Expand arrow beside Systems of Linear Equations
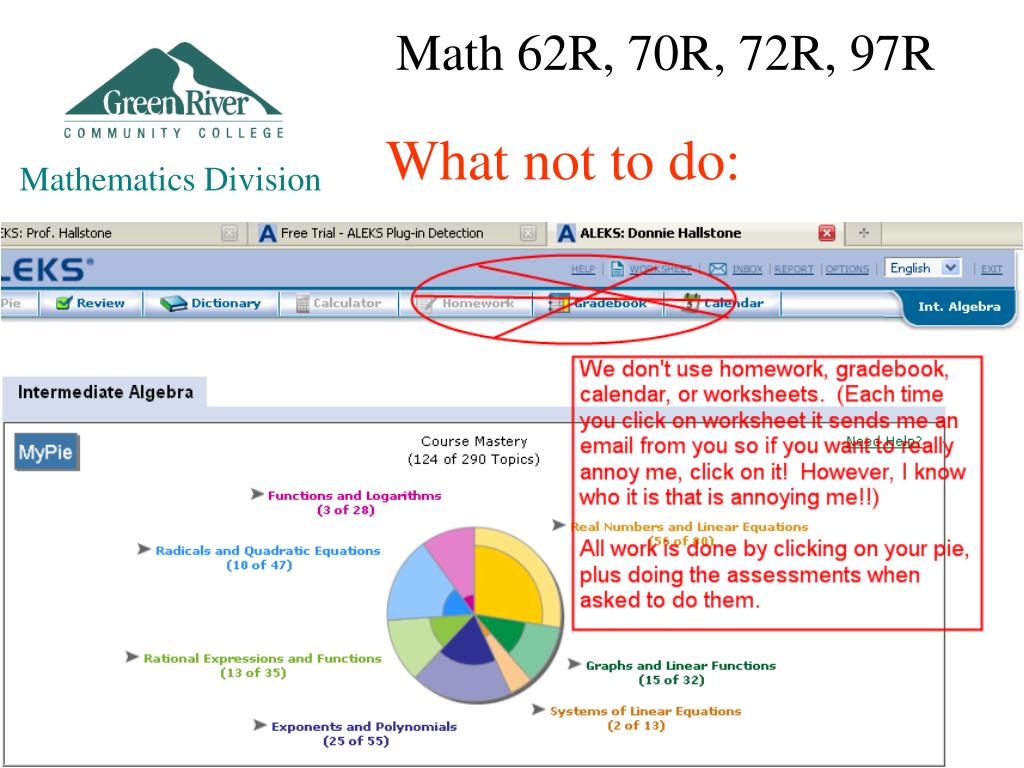 tap(539, 709)
